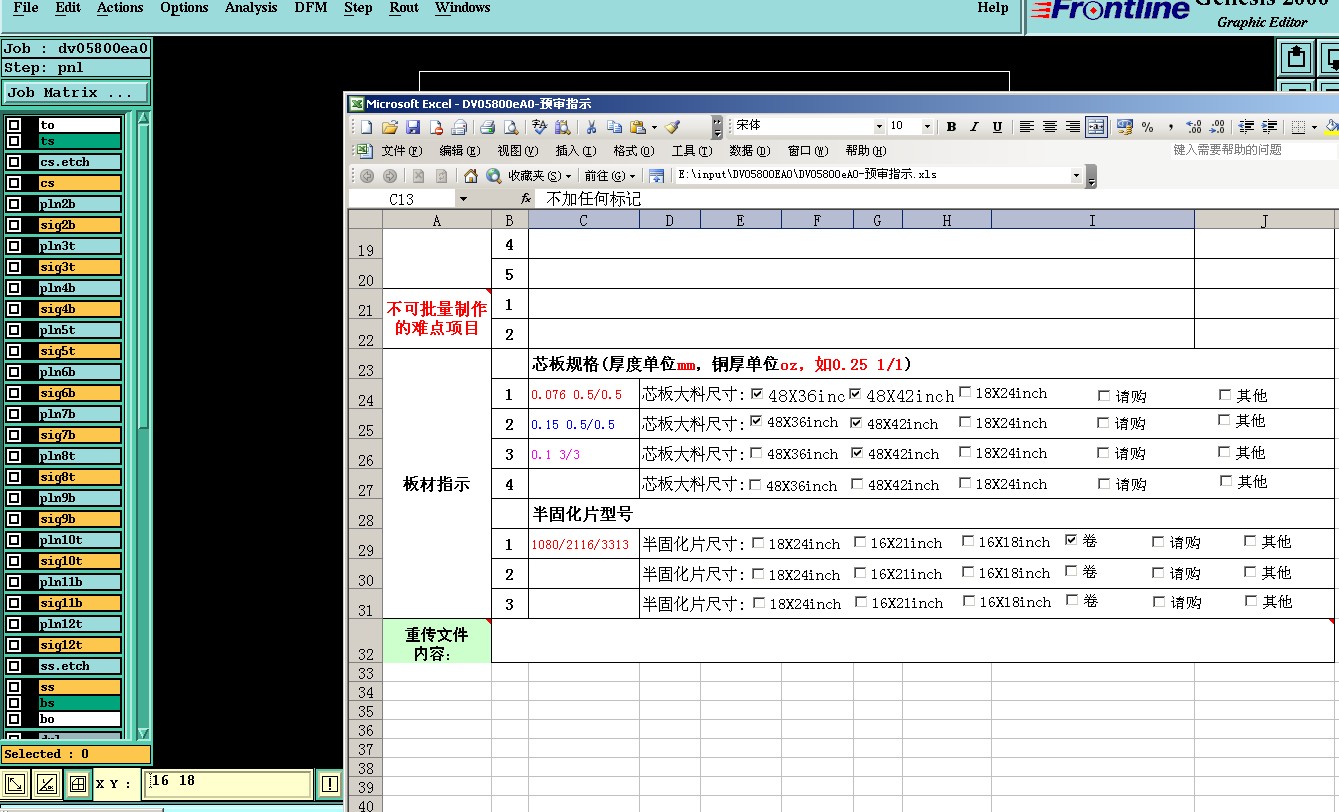Click the Paste clipboard icon
Viewport: 1339px width, 812px height.
coord(637,127)
